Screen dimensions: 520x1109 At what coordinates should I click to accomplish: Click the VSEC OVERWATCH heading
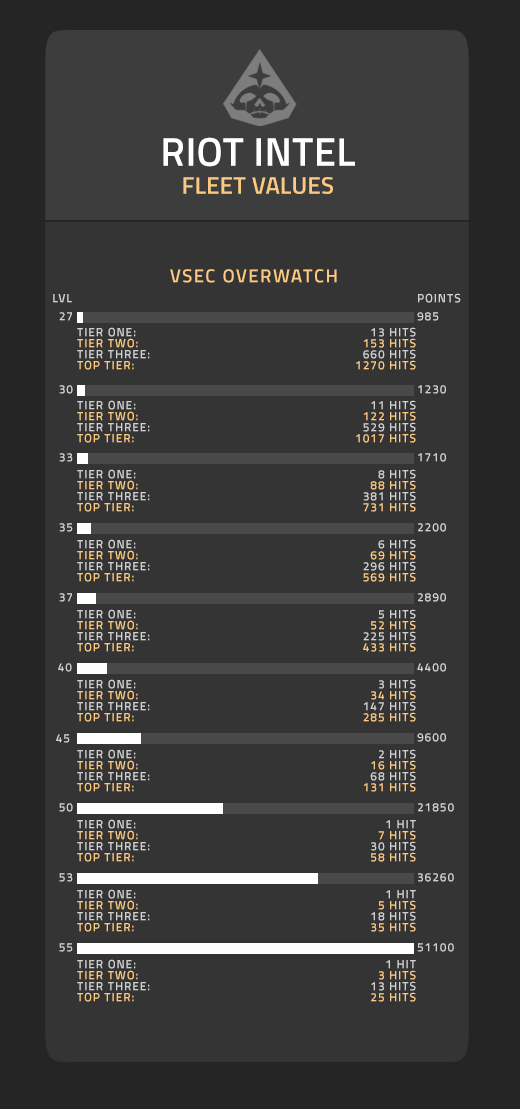(x=254, y=276)
